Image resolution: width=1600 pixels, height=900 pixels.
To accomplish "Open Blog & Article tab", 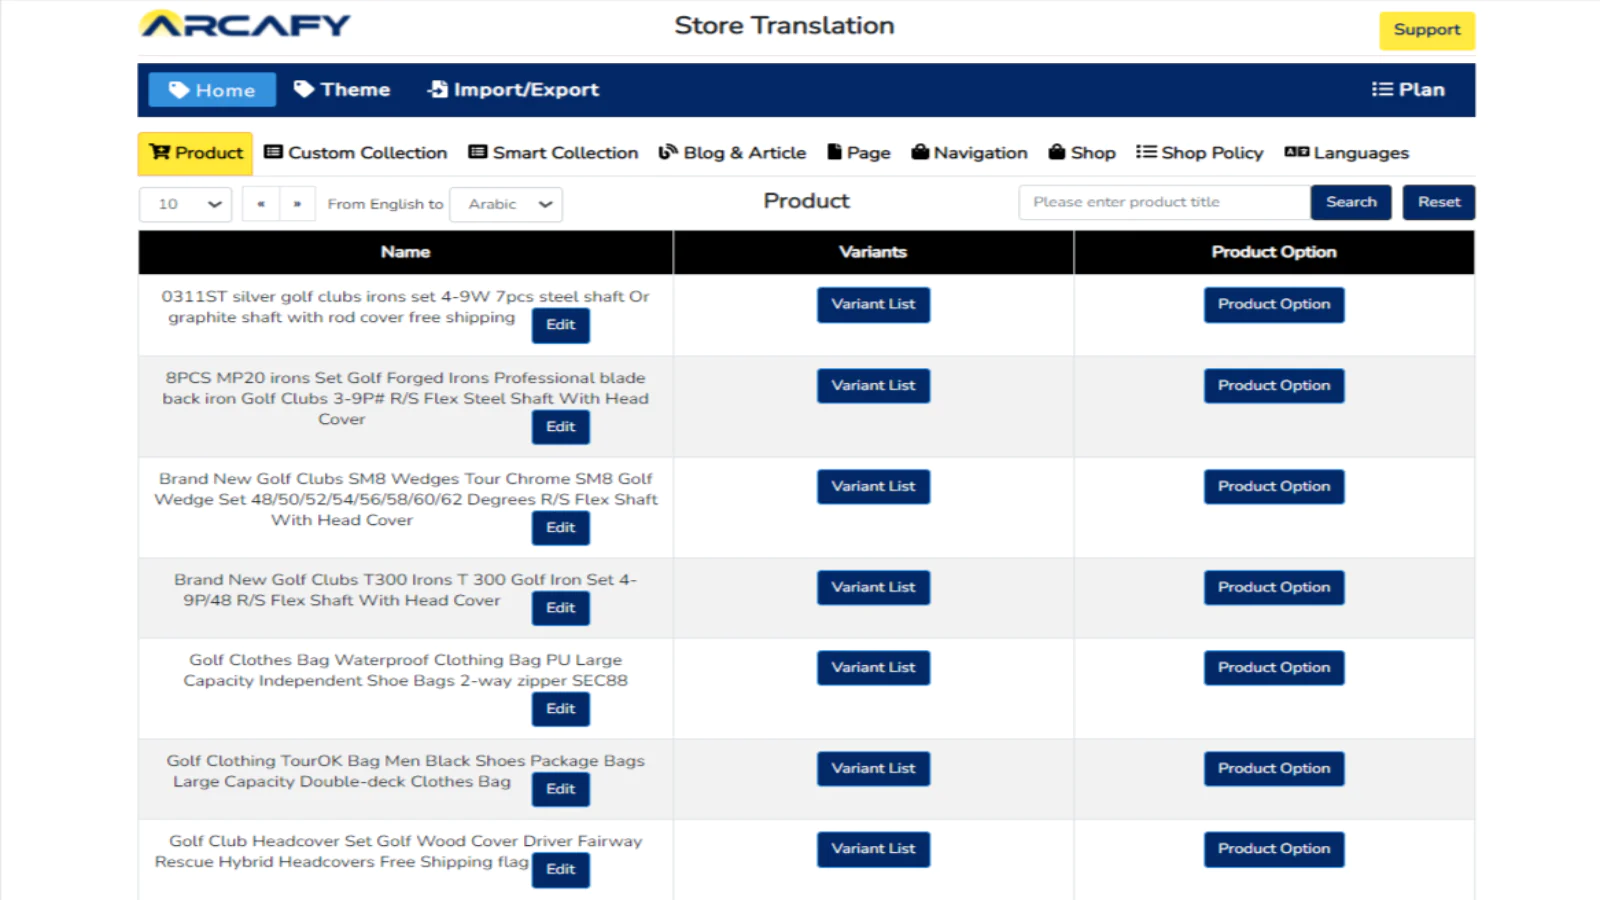I will click(732, 153).
